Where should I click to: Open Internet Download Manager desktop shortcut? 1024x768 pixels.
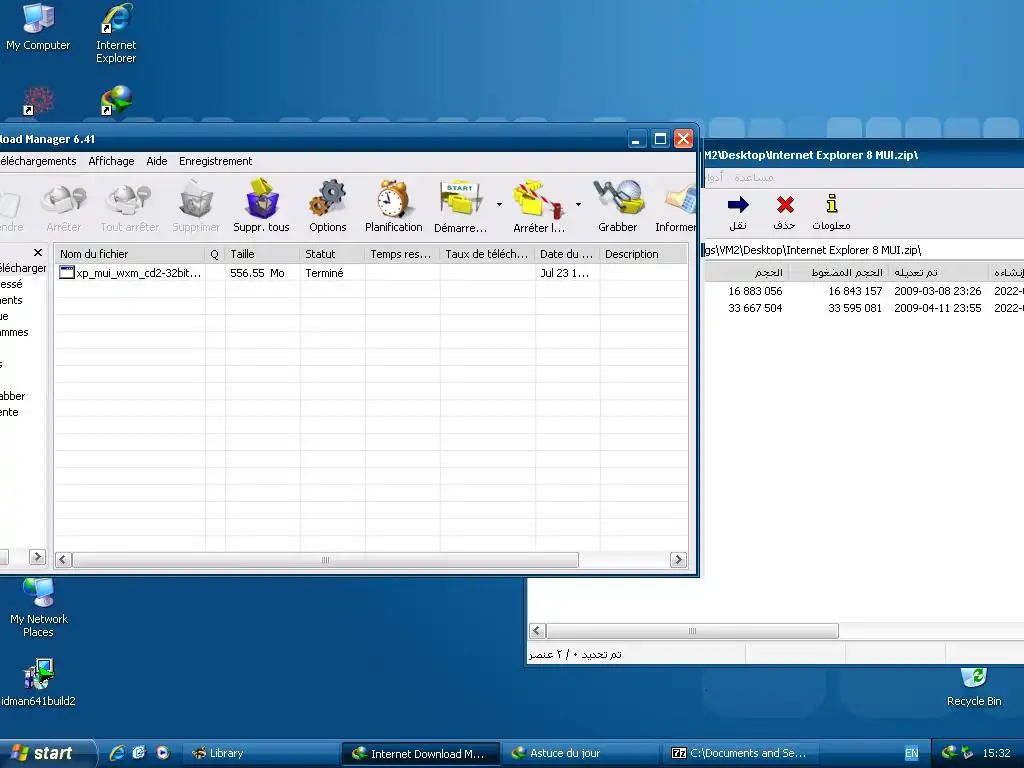(x=116, y=100)
